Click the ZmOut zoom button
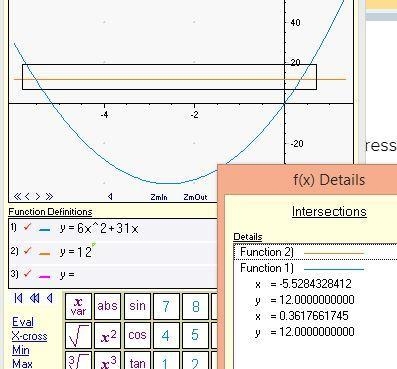 click(195, 197)
